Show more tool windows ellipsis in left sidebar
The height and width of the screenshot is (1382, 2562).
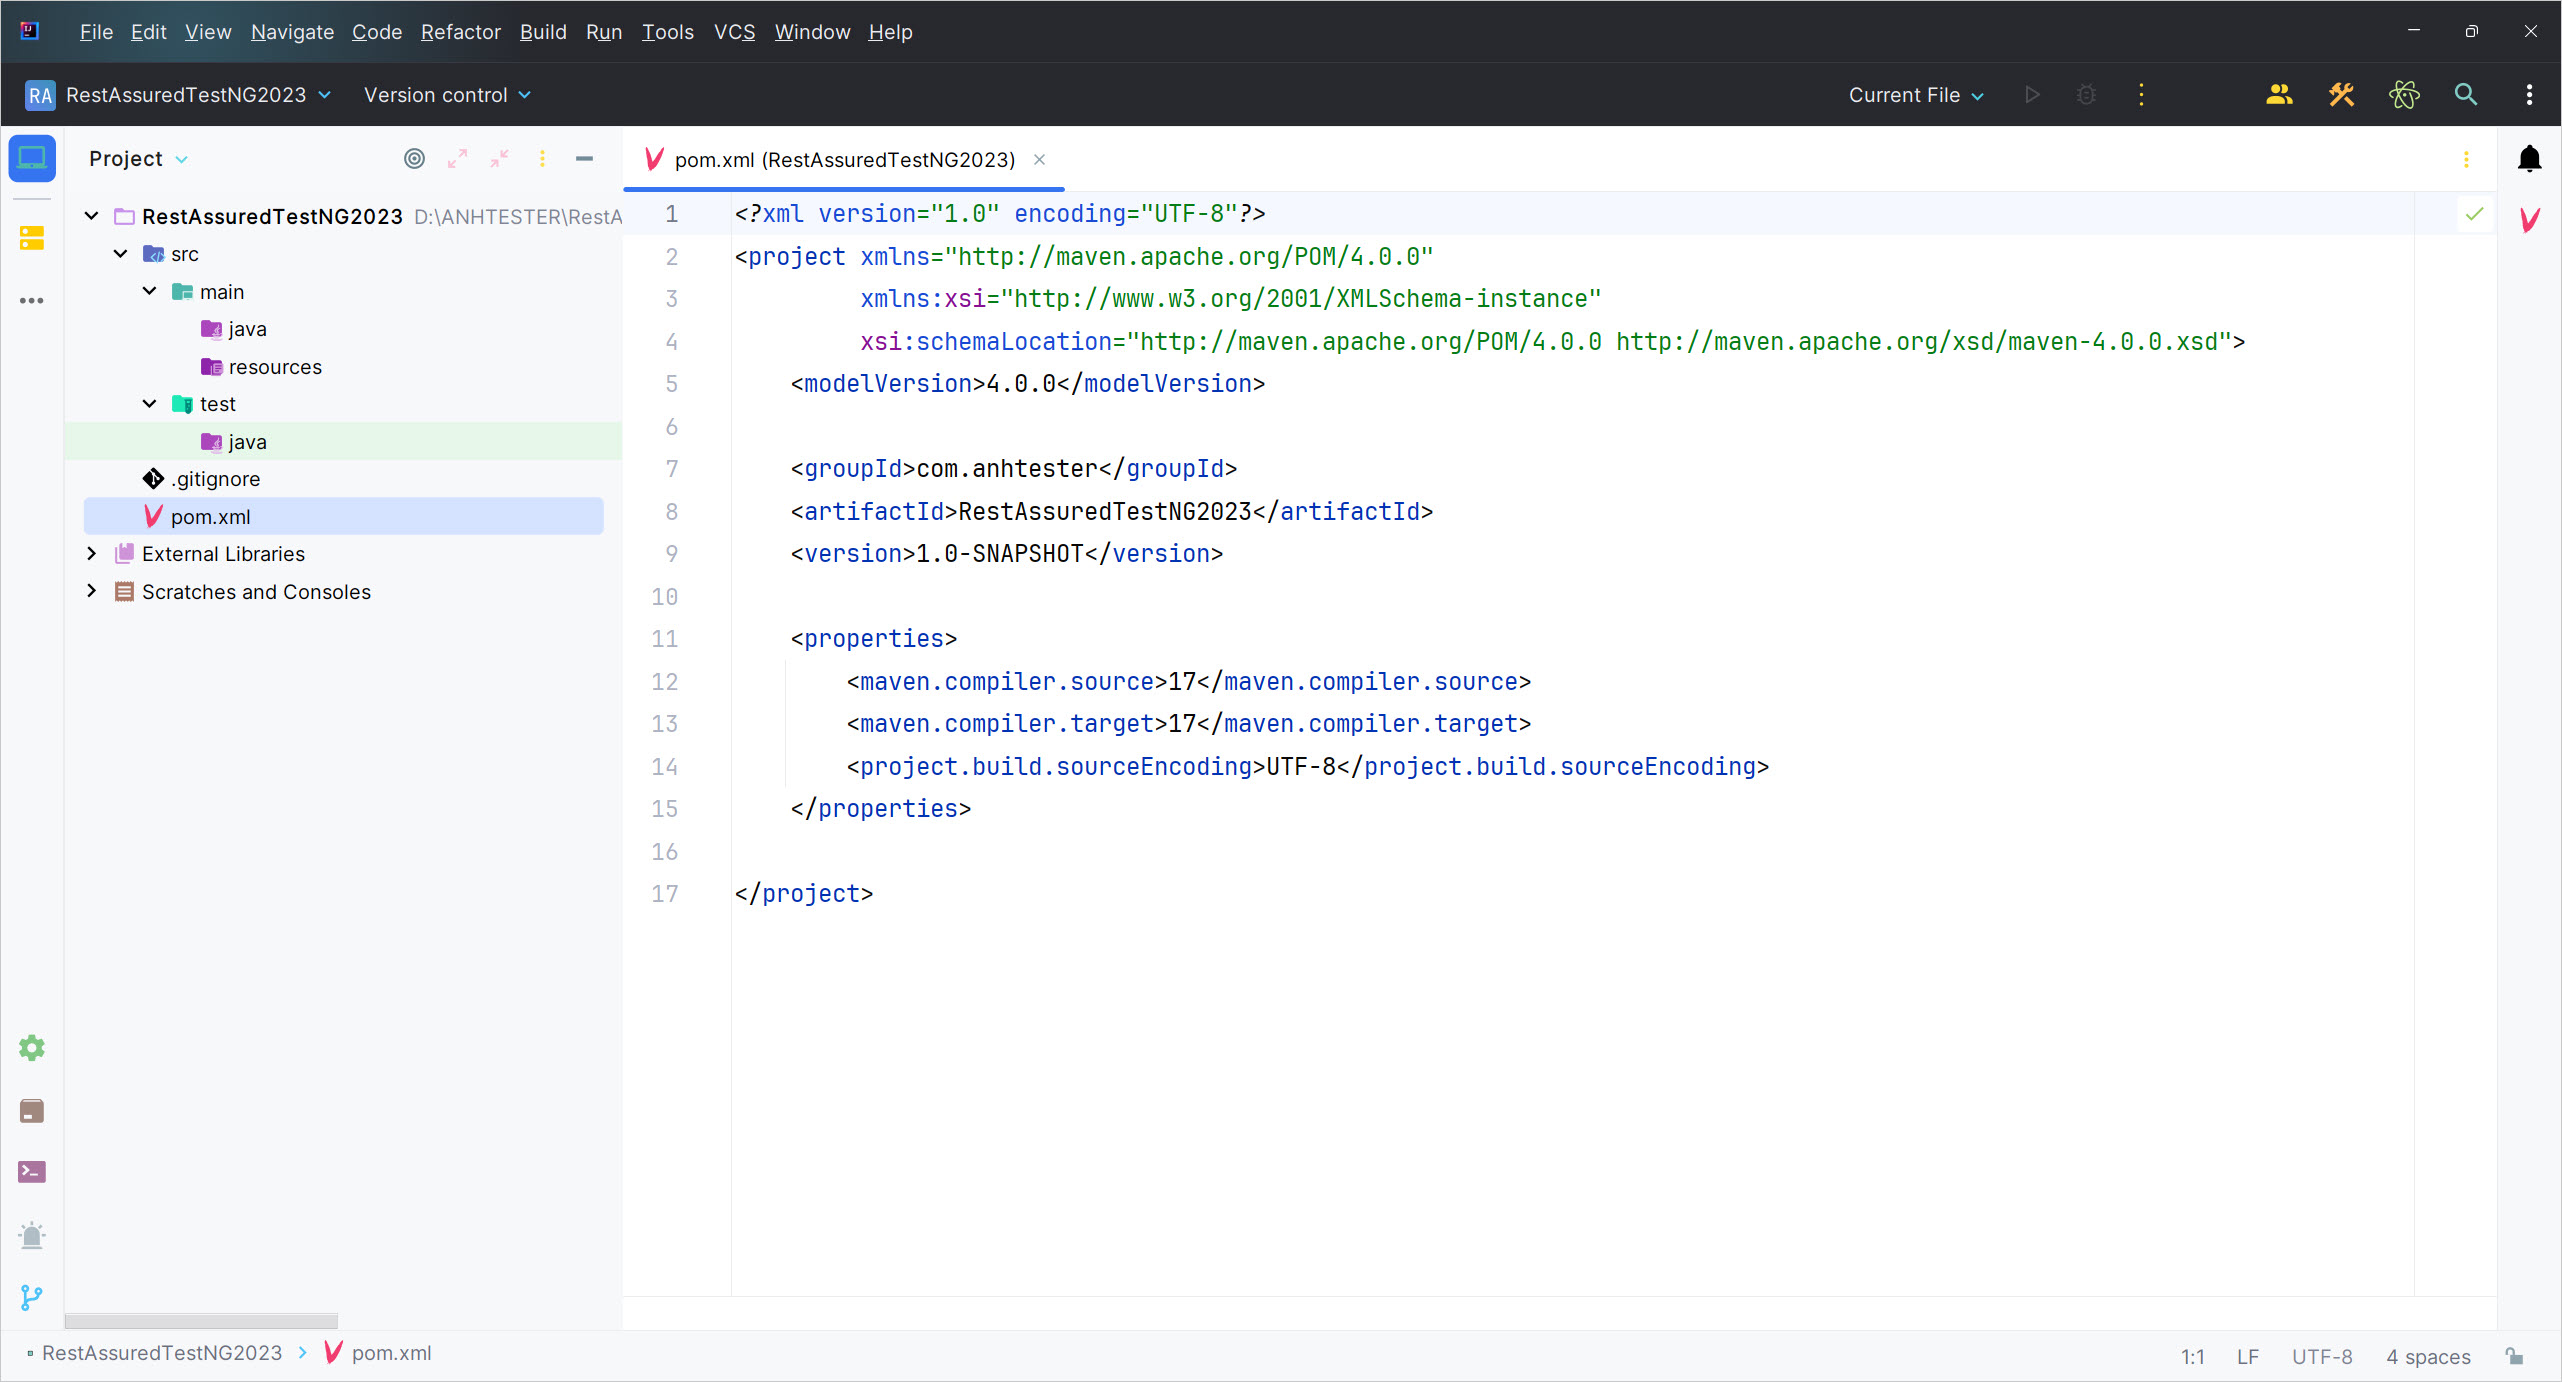pyautogui.click(x=32, y=300)
